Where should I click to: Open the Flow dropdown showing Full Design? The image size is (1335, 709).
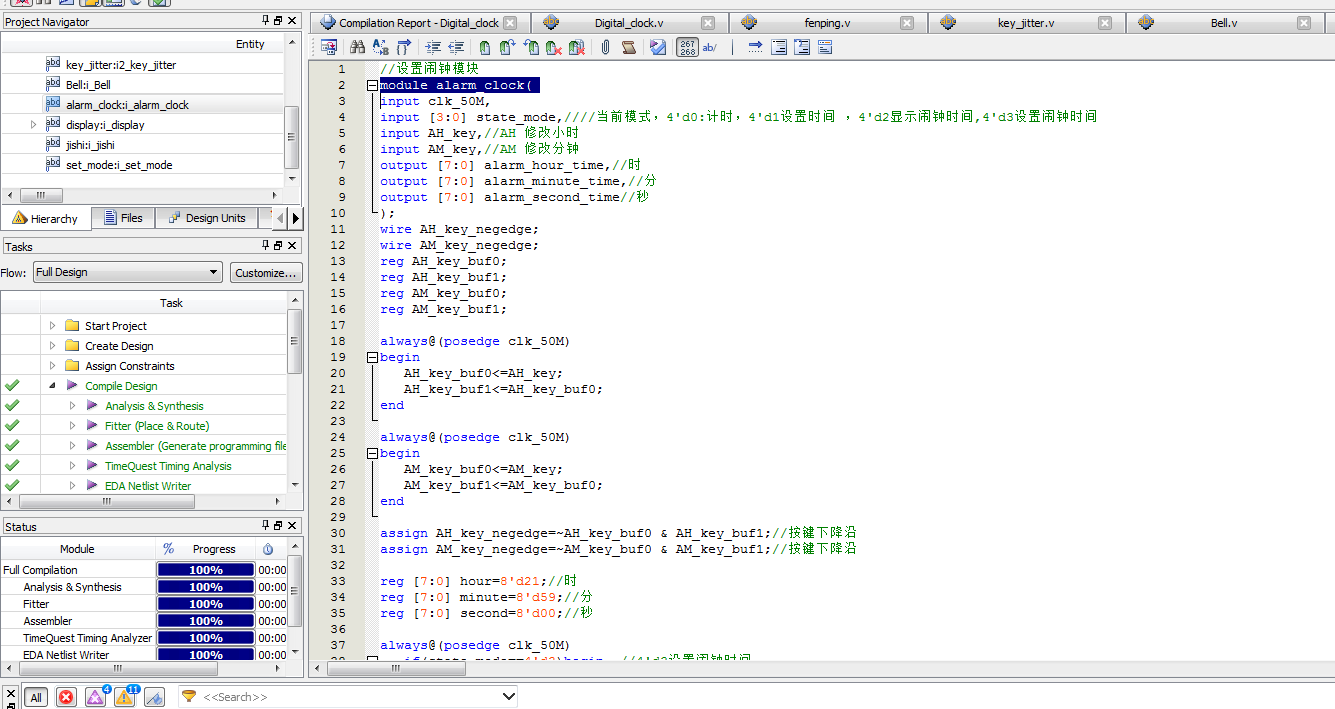127,272
